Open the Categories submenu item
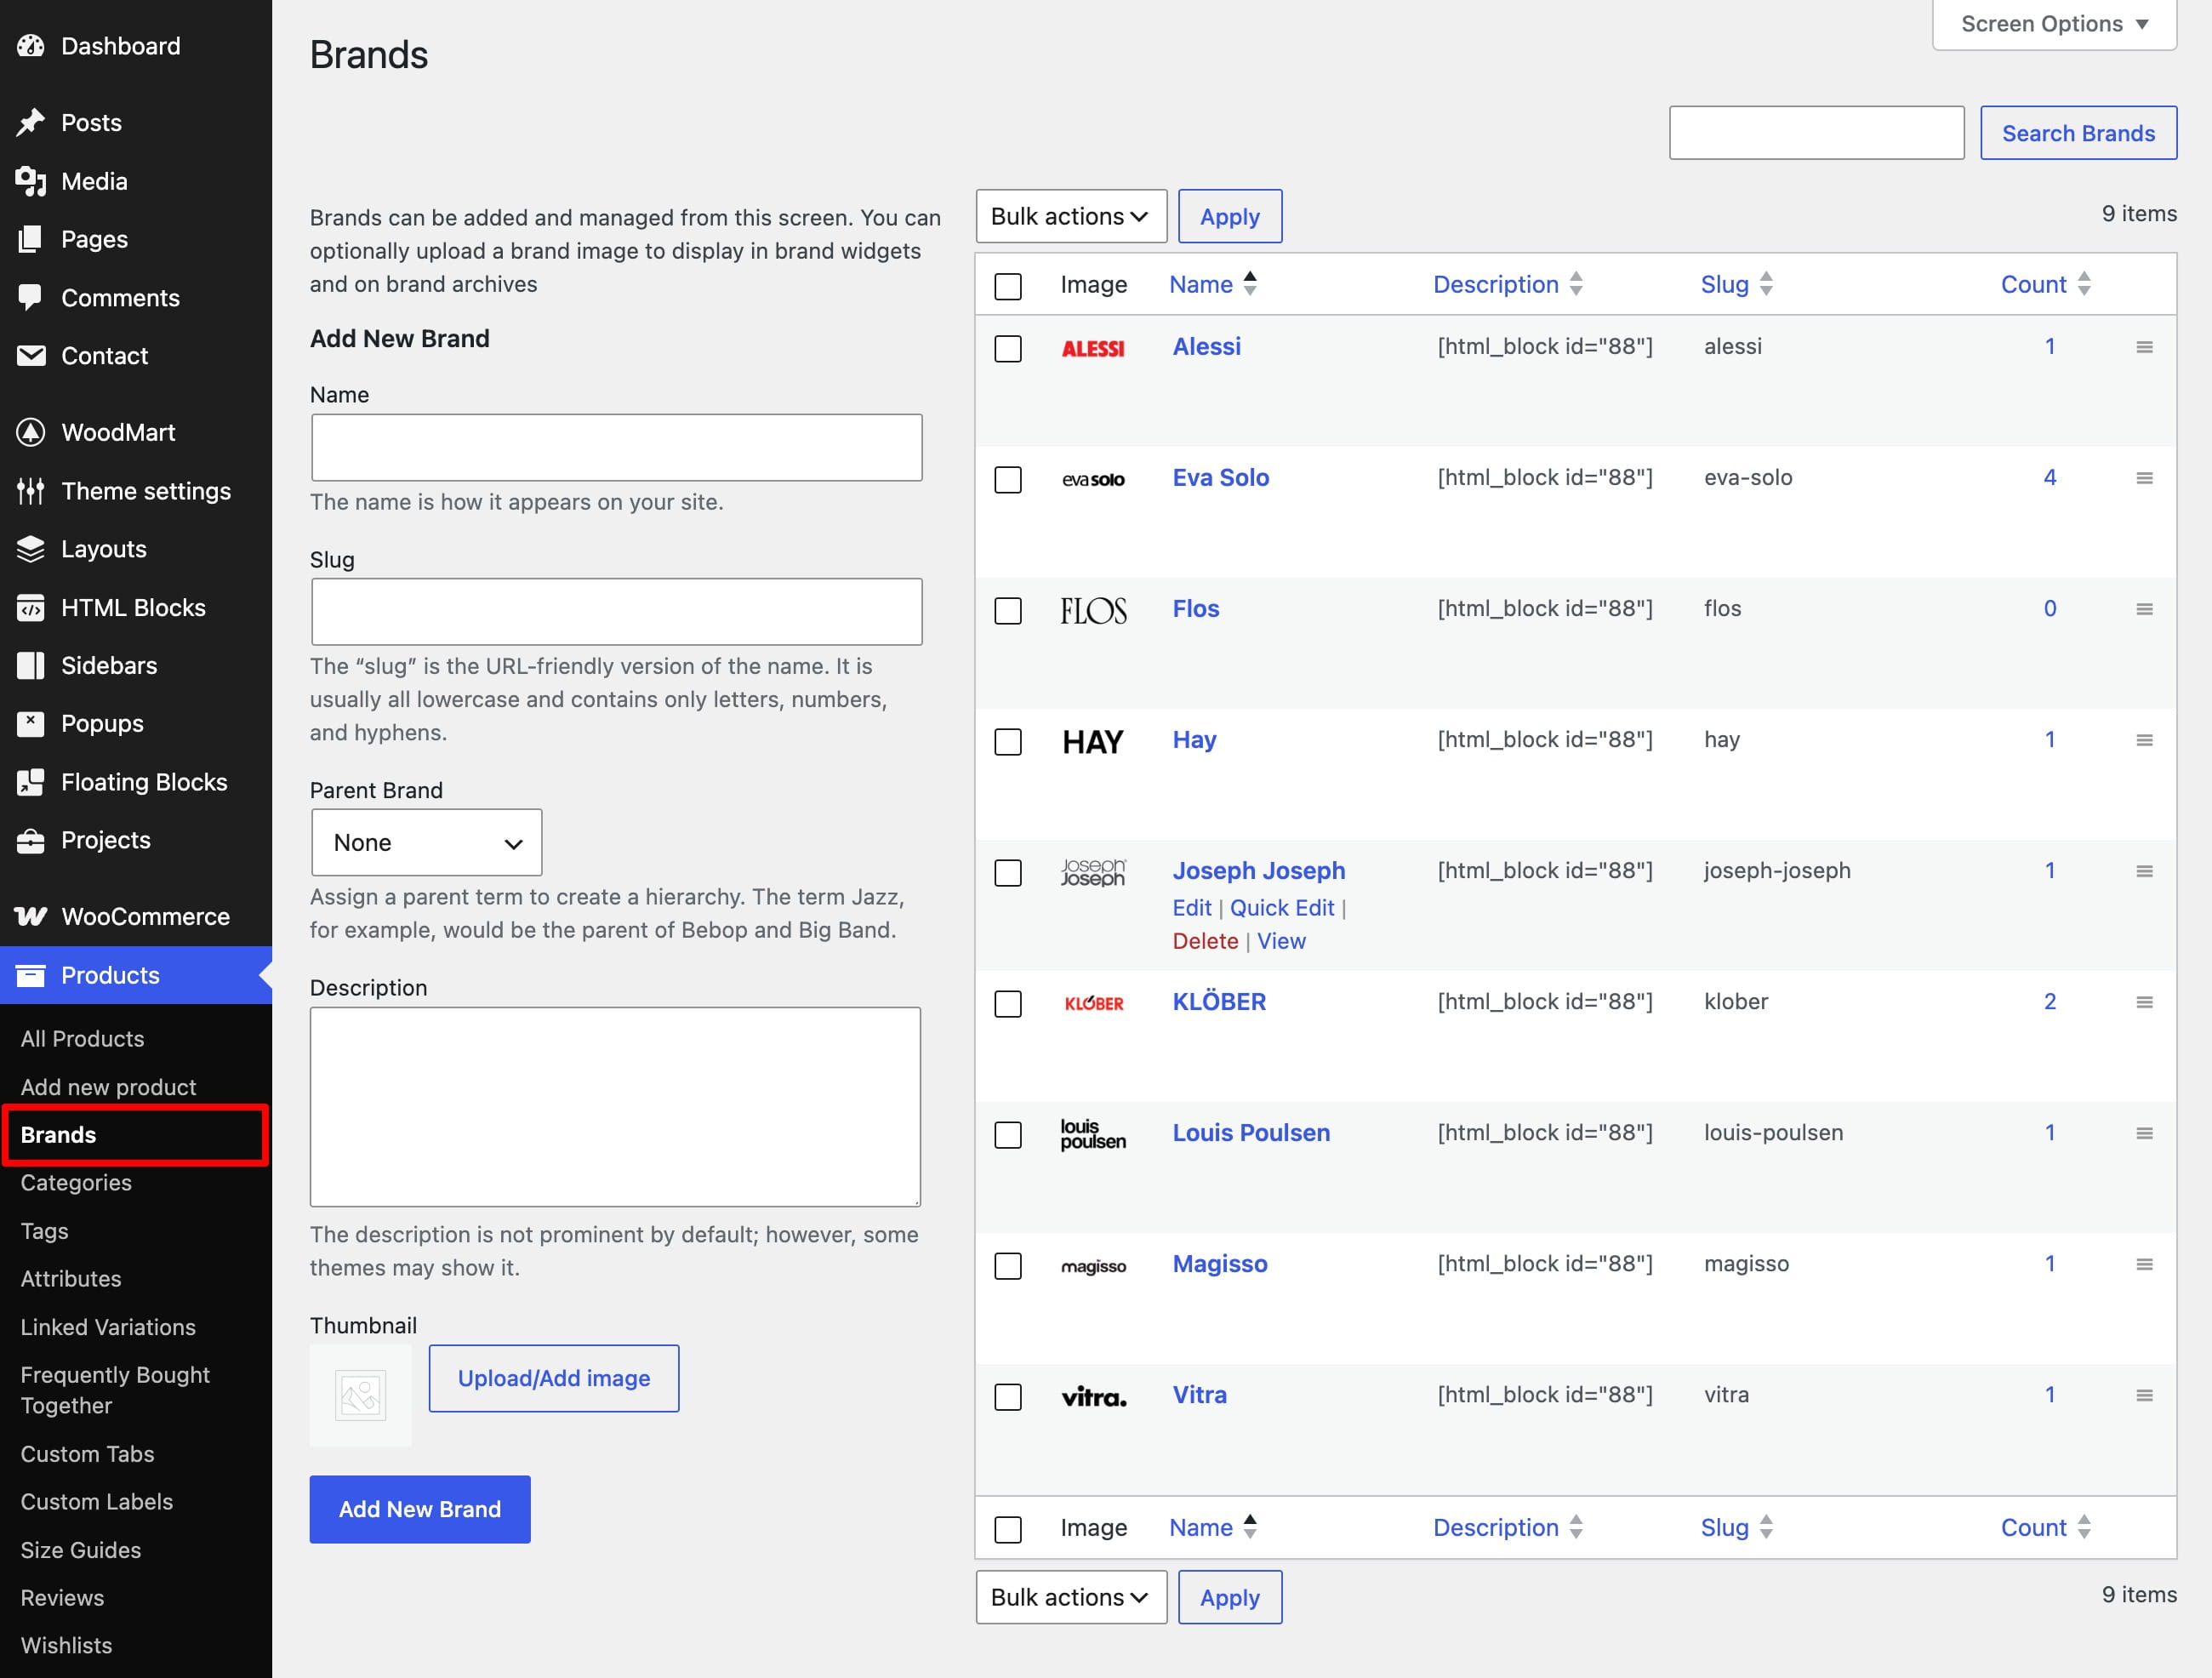Image resolution: width=2212 pixels, height=1678 pixels. (76, 1182)
